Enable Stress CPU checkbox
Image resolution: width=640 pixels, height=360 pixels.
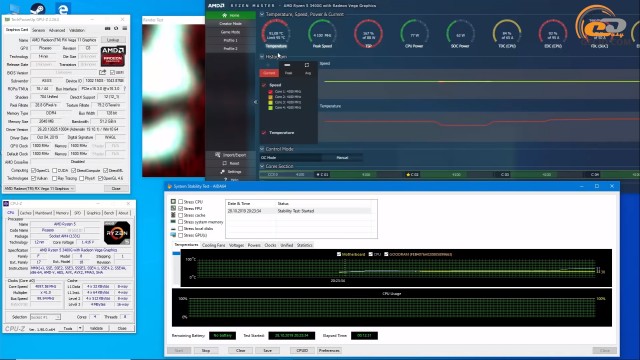[x=180, y=202]
